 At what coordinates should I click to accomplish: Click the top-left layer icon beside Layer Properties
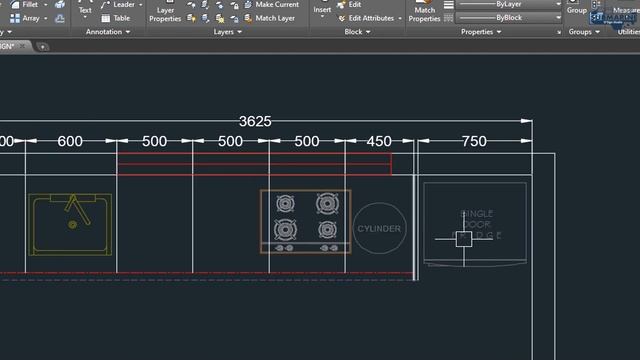pos(191,4)
